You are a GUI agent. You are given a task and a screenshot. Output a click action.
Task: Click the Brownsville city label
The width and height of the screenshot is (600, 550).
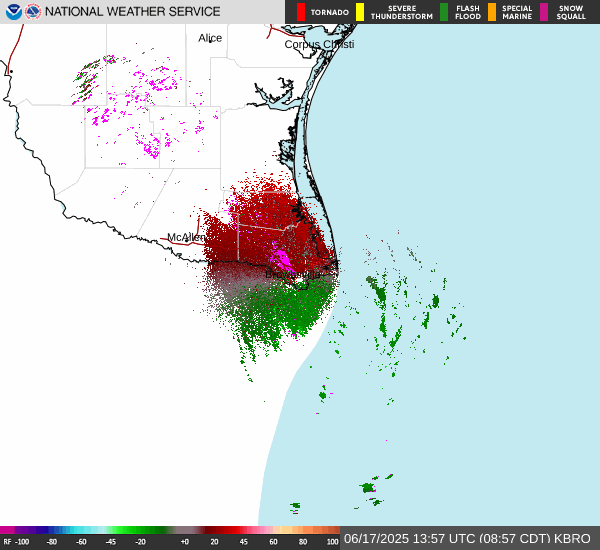pos(293,274)
